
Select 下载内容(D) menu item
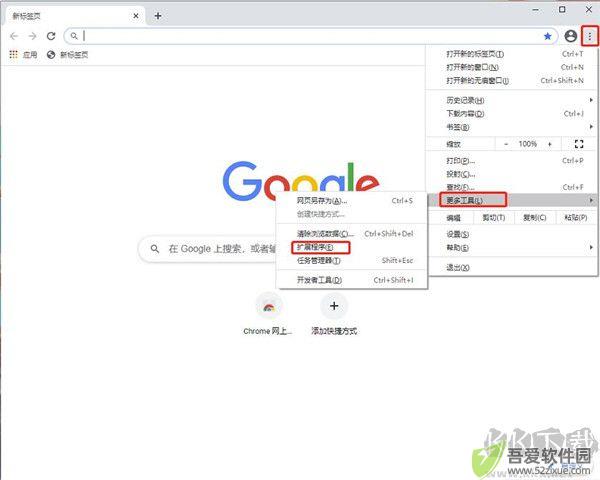point(512,114)
